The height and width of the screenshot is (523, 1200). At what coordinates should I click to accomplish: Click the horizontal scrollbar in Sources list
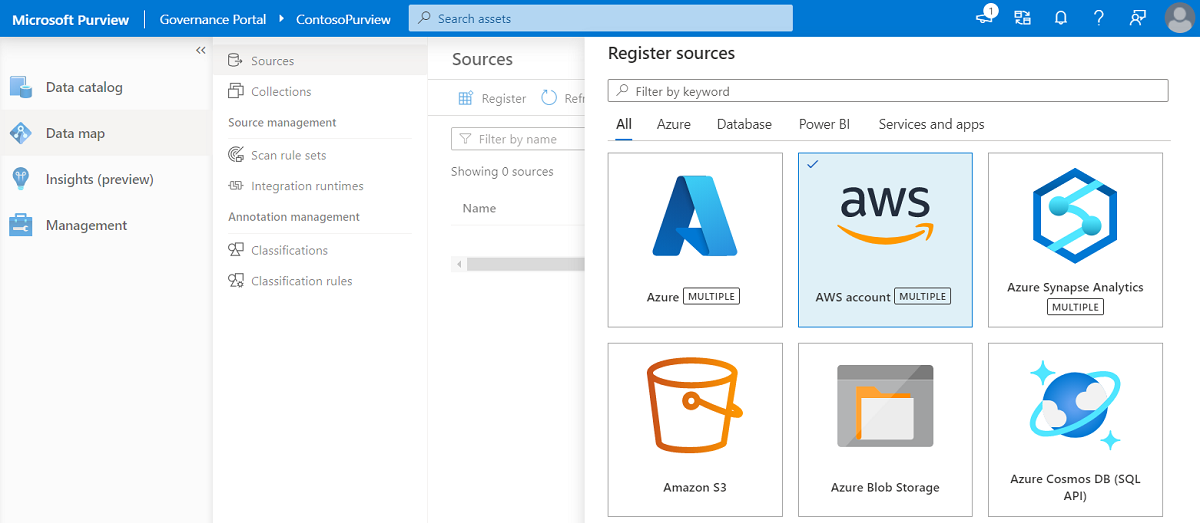pos(525,264)
